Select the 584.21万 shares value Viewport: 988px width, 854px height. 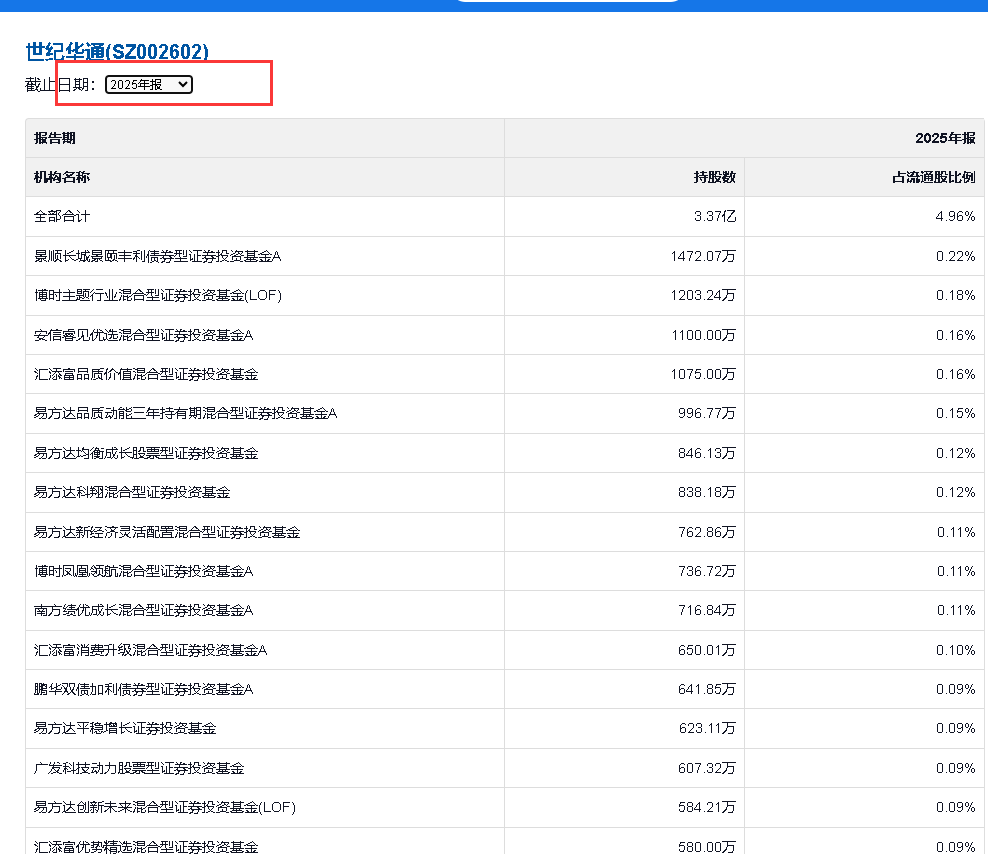[x=707, y=807]
